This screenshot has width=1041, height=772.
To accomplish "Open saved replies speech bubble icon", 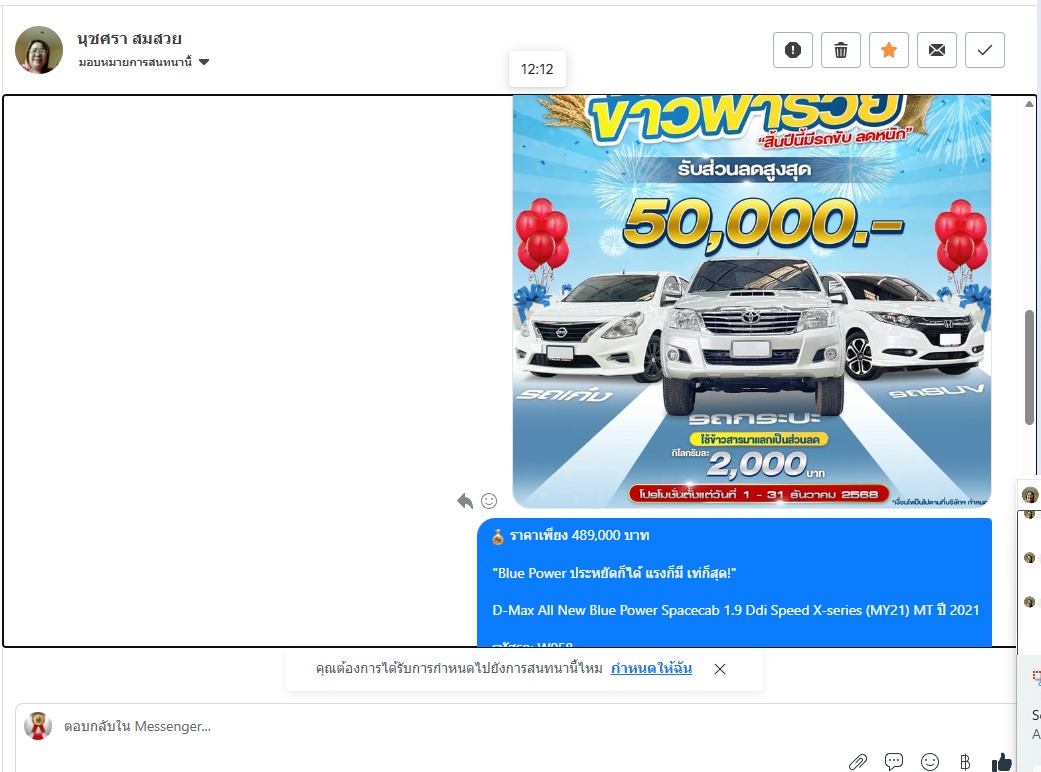I will click(894, 761).
